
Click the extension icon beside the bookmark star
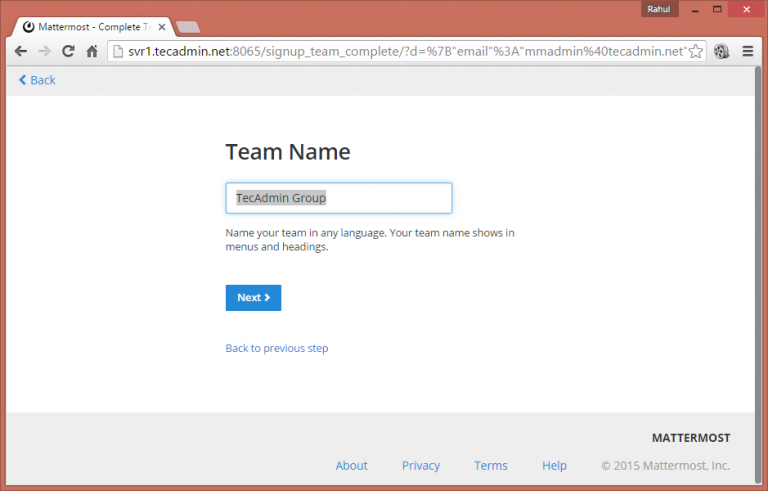coord(721,51)
